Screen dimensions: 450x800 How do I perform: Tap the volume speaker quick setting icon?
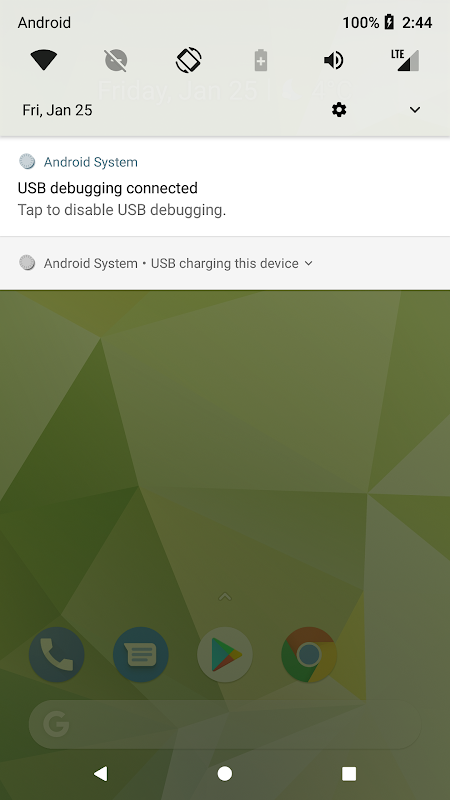(334, 61)
